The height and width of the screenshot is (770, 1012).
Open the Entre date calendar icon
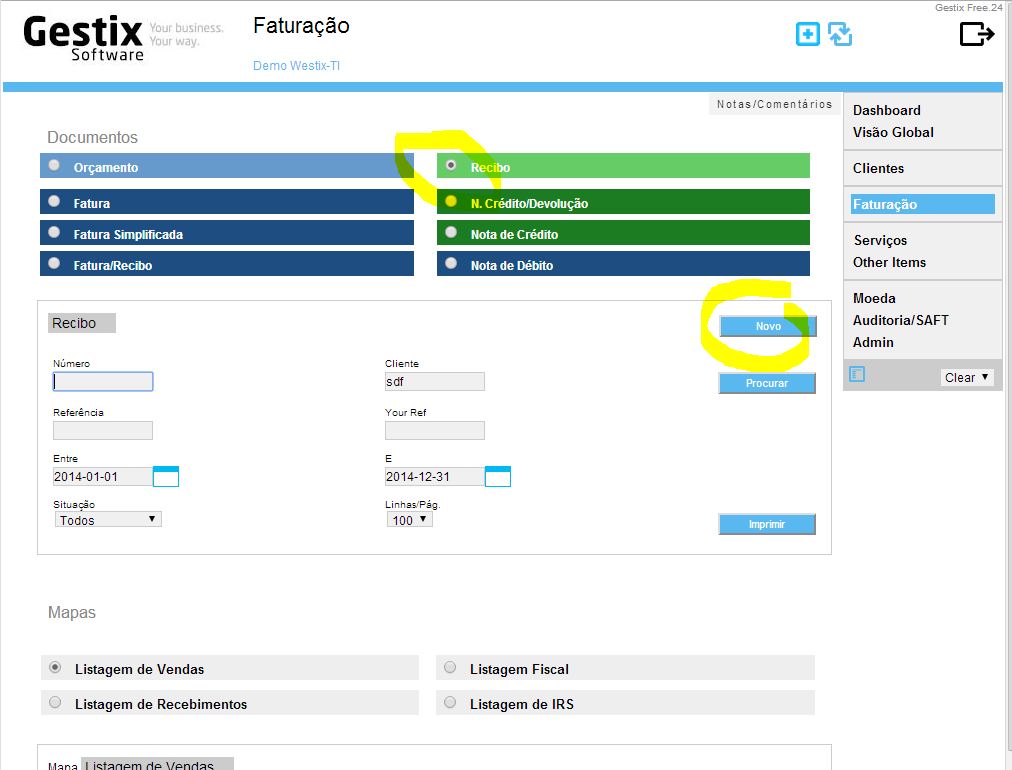point(166,476)
